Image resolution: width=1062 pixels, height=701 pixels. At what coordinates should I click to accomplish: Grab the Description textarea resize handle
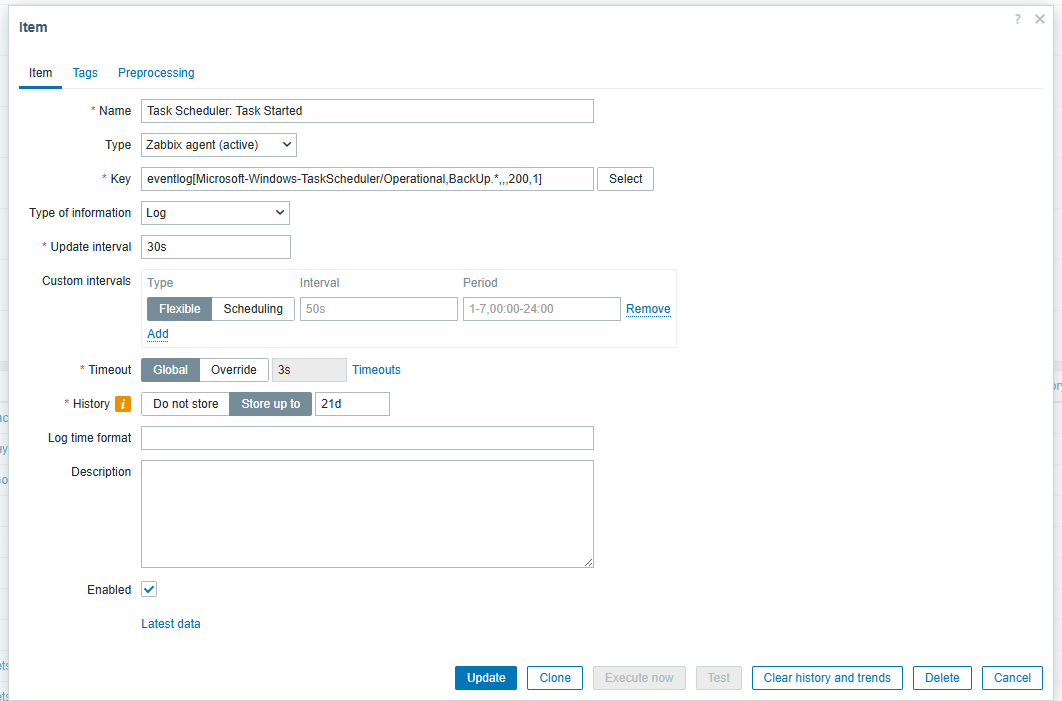588,562
